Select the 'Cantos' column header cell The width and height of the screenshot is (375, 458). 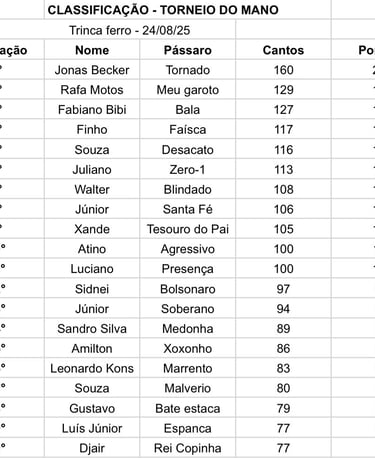(x=283, y=50)
